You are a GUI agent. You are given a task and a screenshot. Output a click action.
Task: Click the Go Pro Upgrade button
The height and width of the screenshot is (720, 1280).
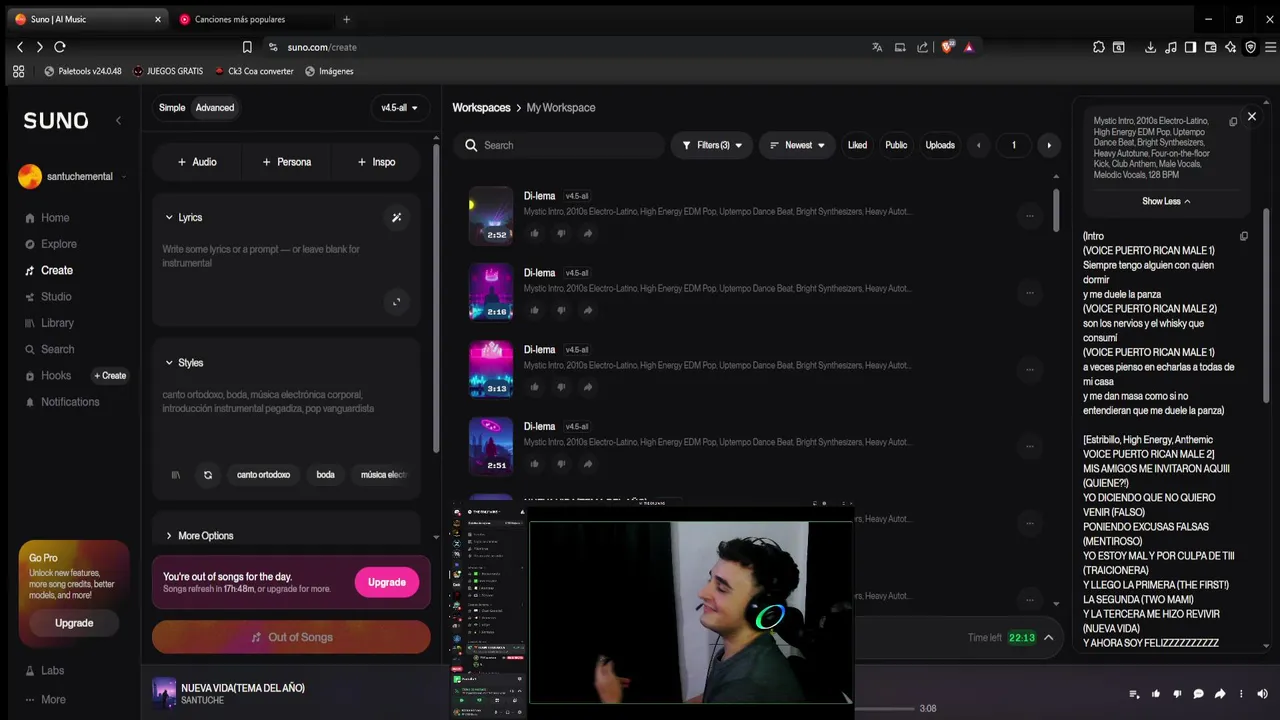(x=74, y=623)
